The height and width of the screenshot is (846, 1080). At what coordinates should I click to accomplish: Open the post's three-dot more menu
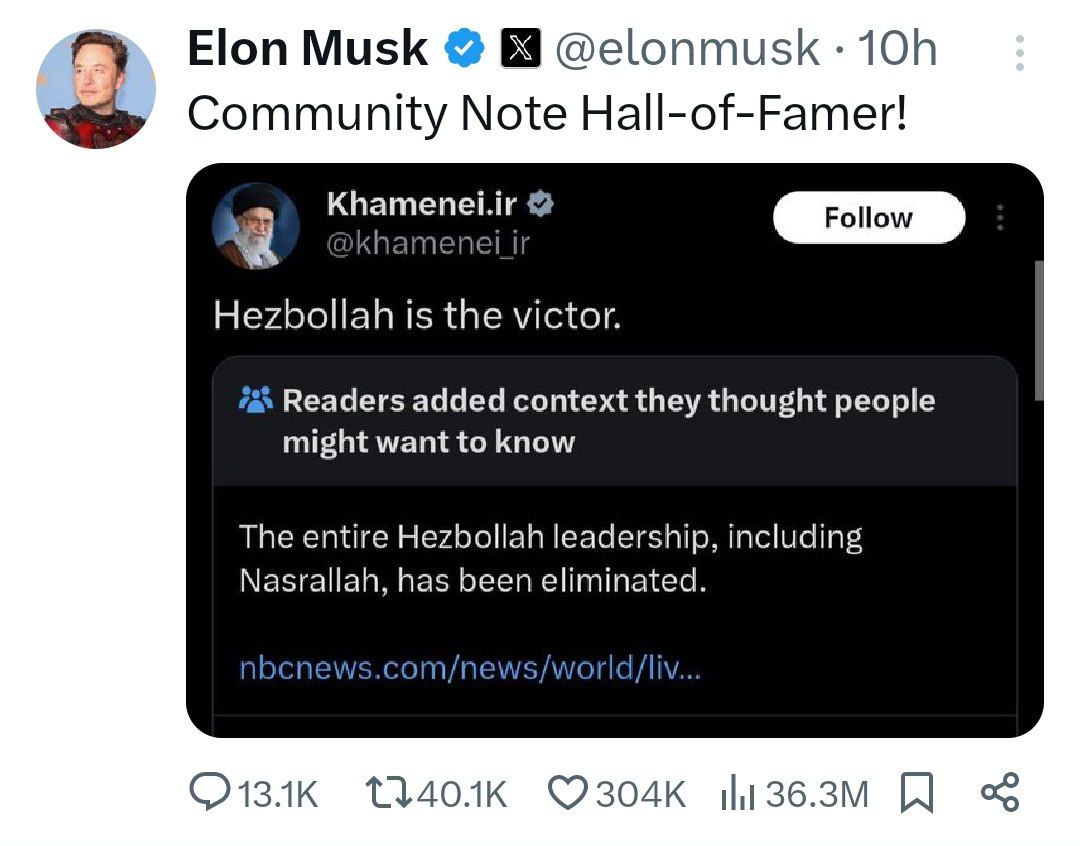(1019, 52)
